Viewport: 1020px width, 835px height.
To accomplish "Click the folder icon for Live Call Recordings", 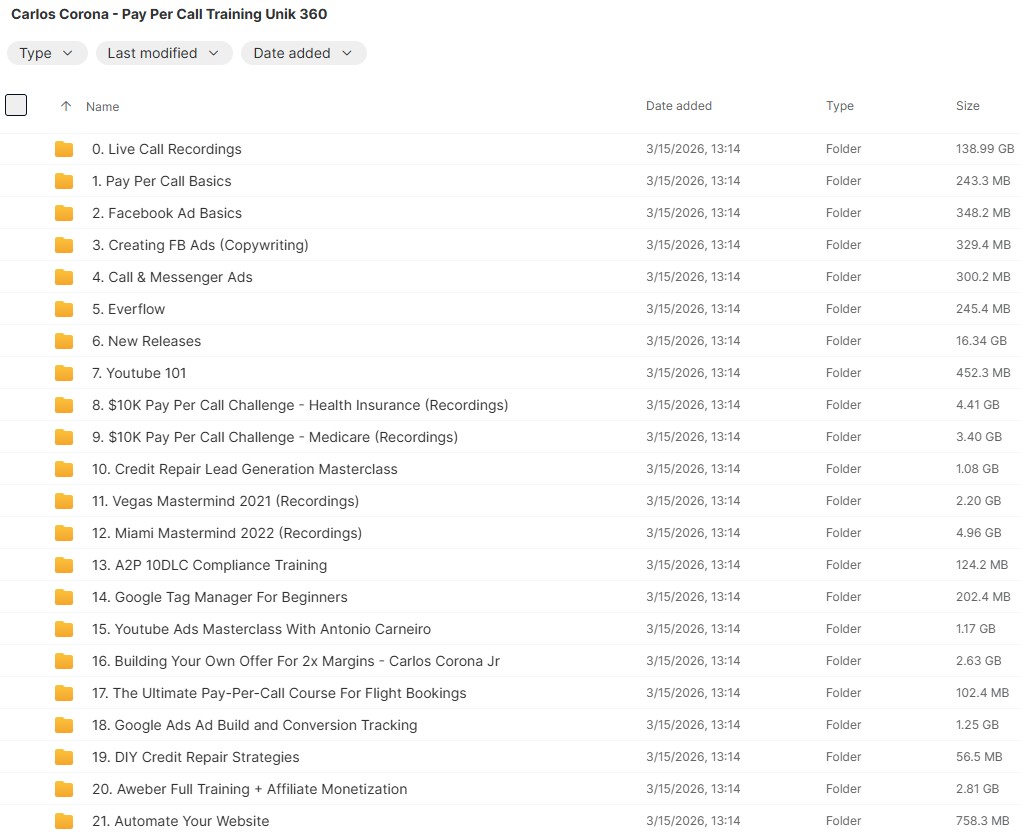I will [64, 149].
